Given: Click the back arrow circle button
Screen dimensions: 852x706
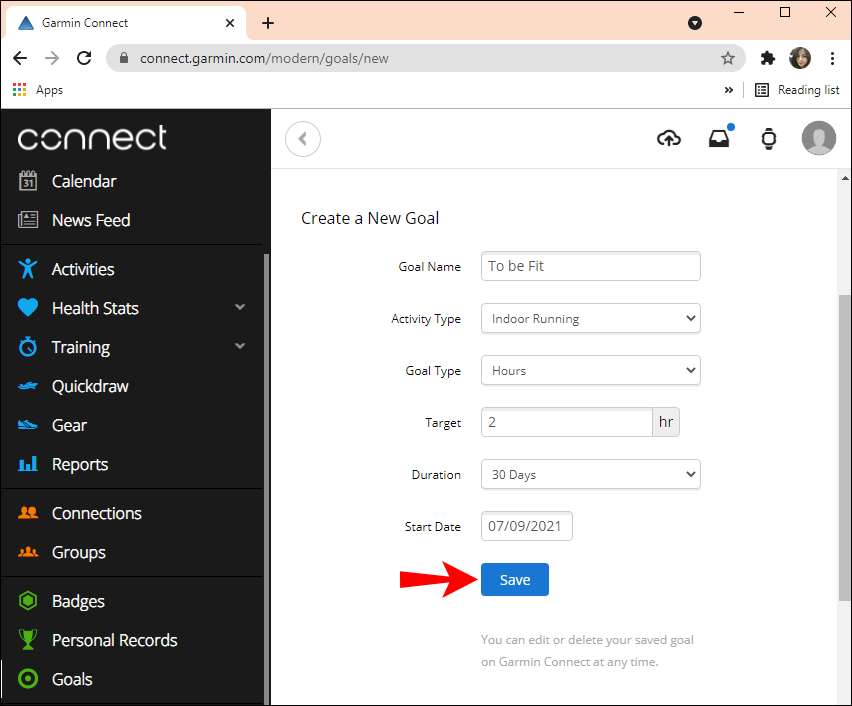Looking at the screenshot, I should [303, 139].
